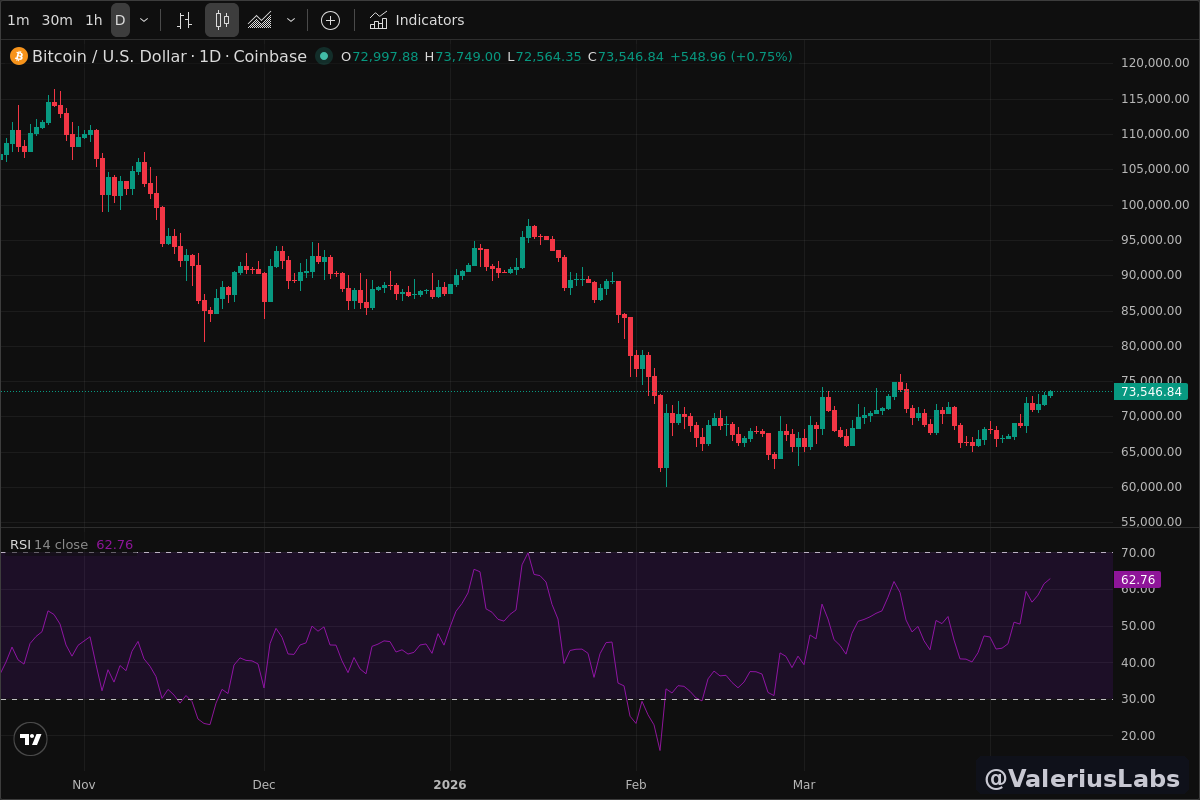The image size is (1200, 800).
Task: Click the RSI 14 close indicator label
Action: (x=49, y=545)
